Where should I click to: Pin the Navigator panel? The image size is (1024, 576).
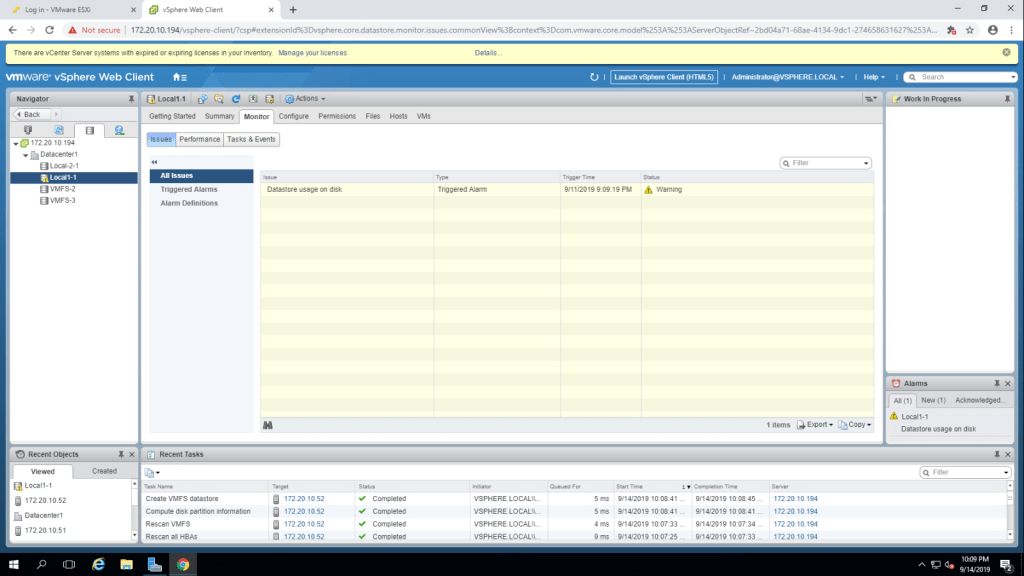coord(131,99)
